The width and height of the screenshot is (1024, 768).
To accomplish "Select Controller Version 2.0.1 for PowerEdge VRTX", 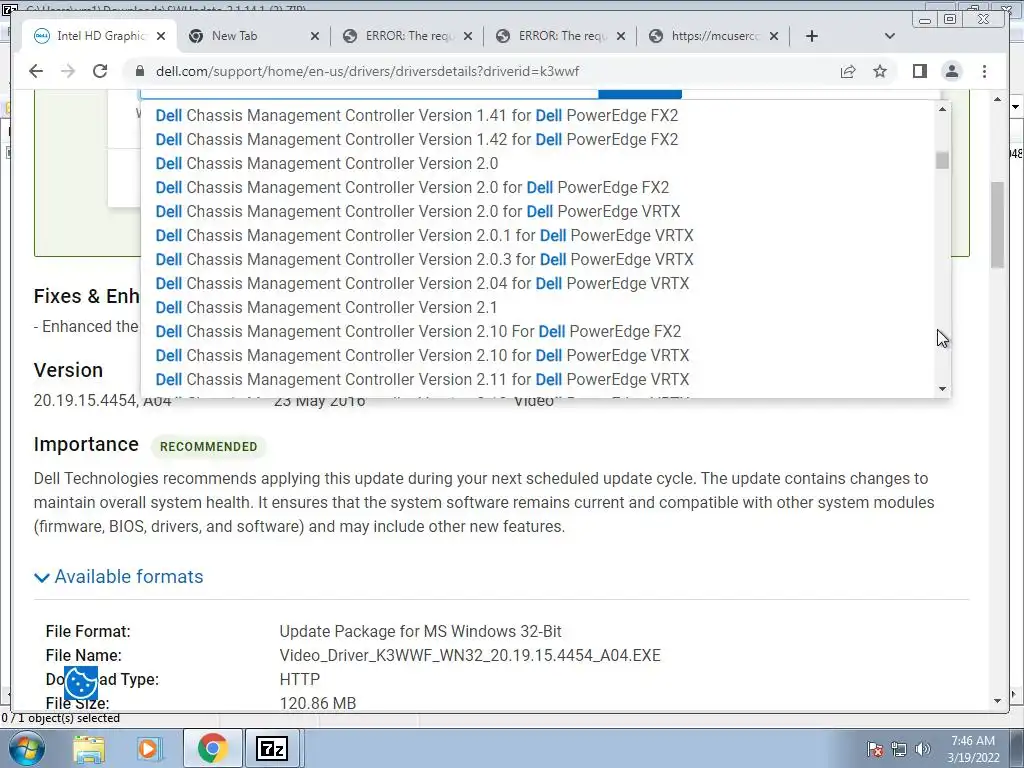I will 424,236.
